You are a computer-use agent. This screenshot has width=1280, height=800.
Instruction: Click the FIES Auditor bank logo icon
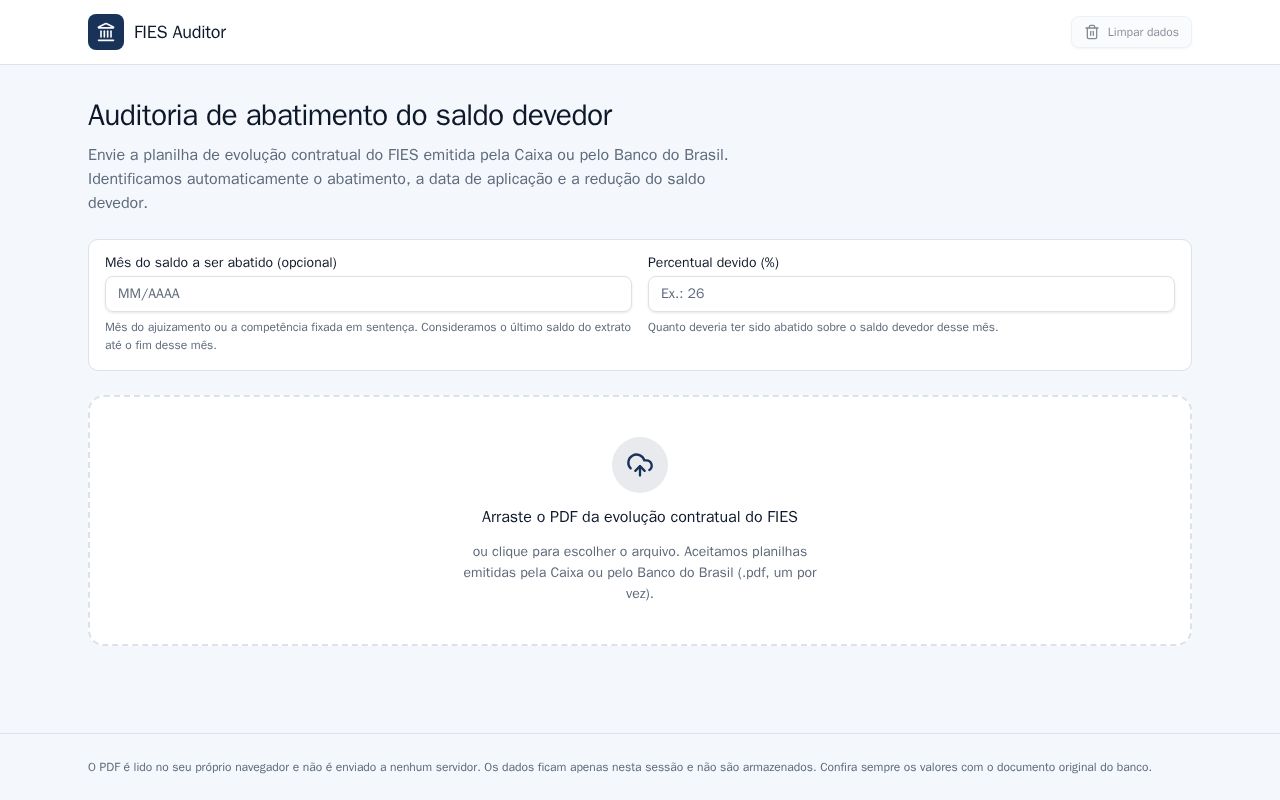[106, 32]
